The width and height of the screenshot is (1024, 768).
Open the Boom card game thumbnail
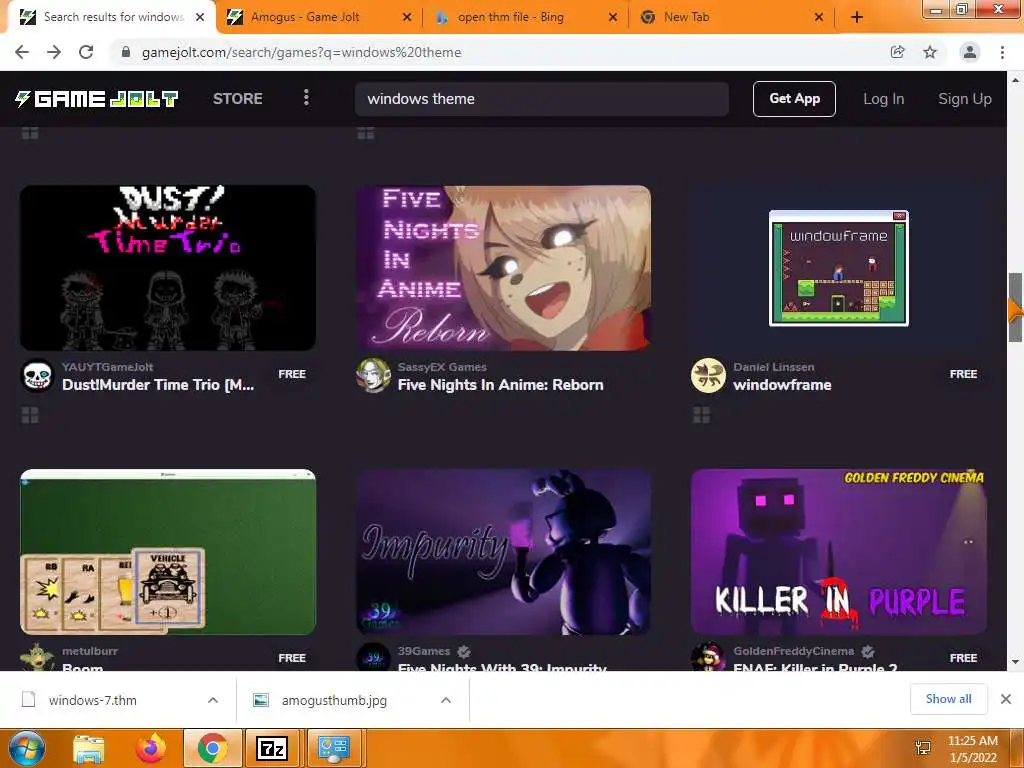[x=168, y=552]
